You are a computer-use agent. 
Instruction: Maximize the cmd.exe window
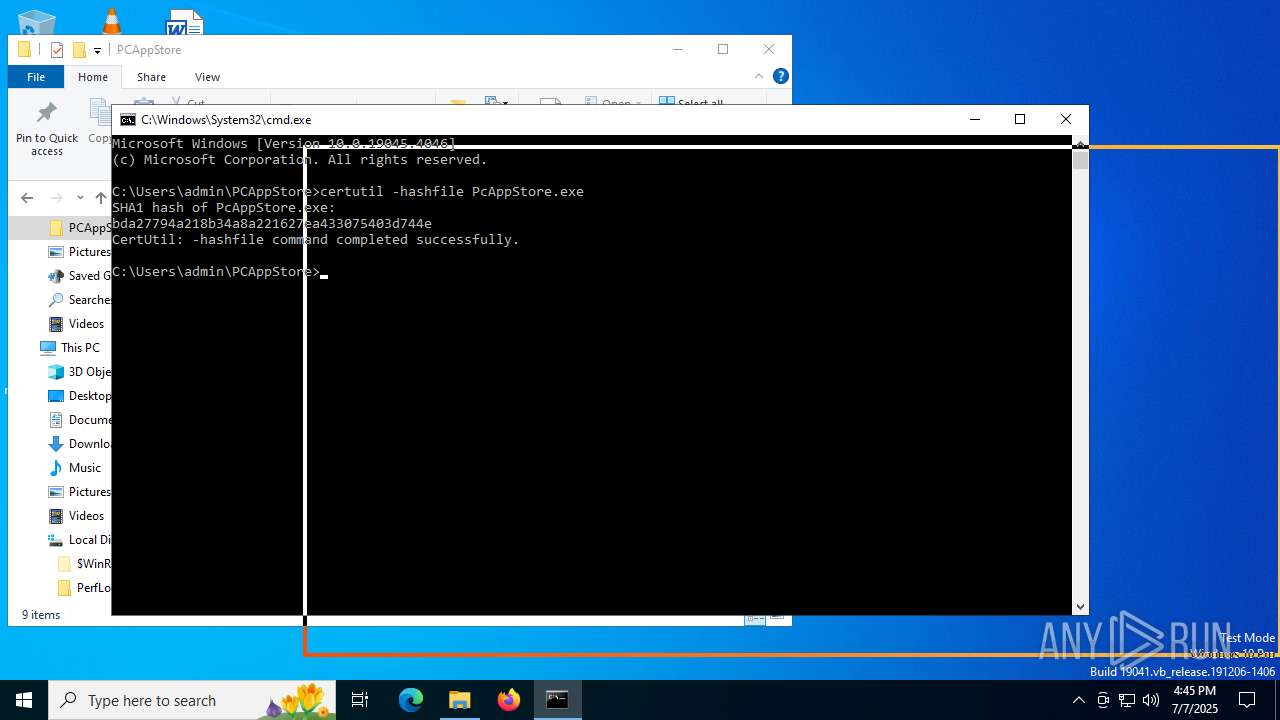tap(1020, 119)
